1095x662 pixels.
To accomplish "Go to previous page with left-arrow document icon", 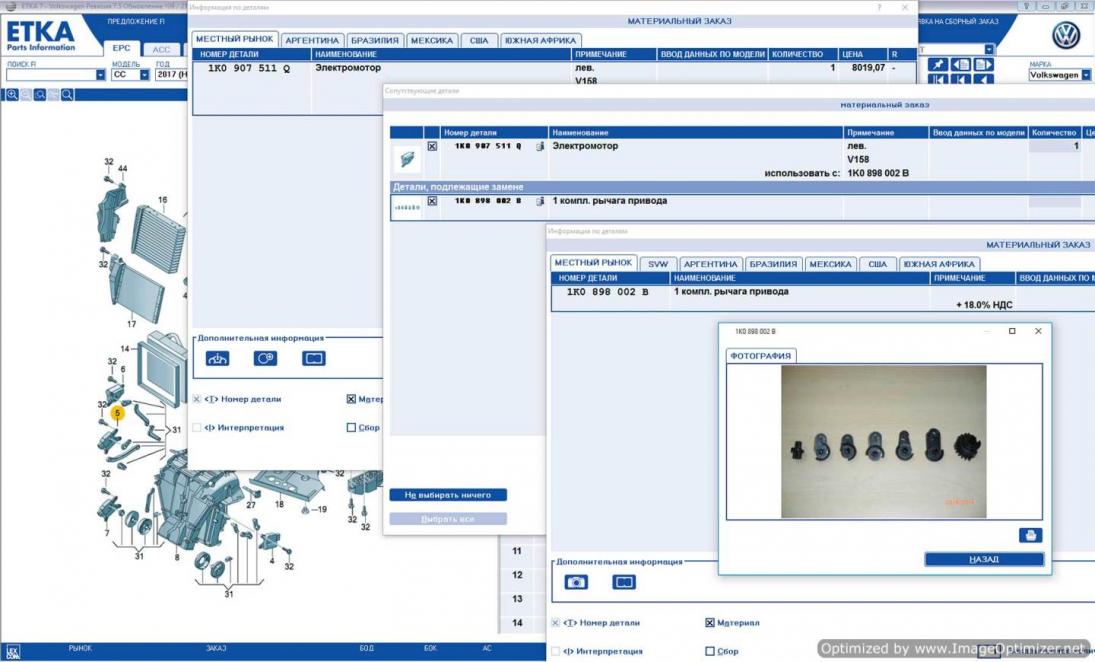I will [x=960, y=65].
